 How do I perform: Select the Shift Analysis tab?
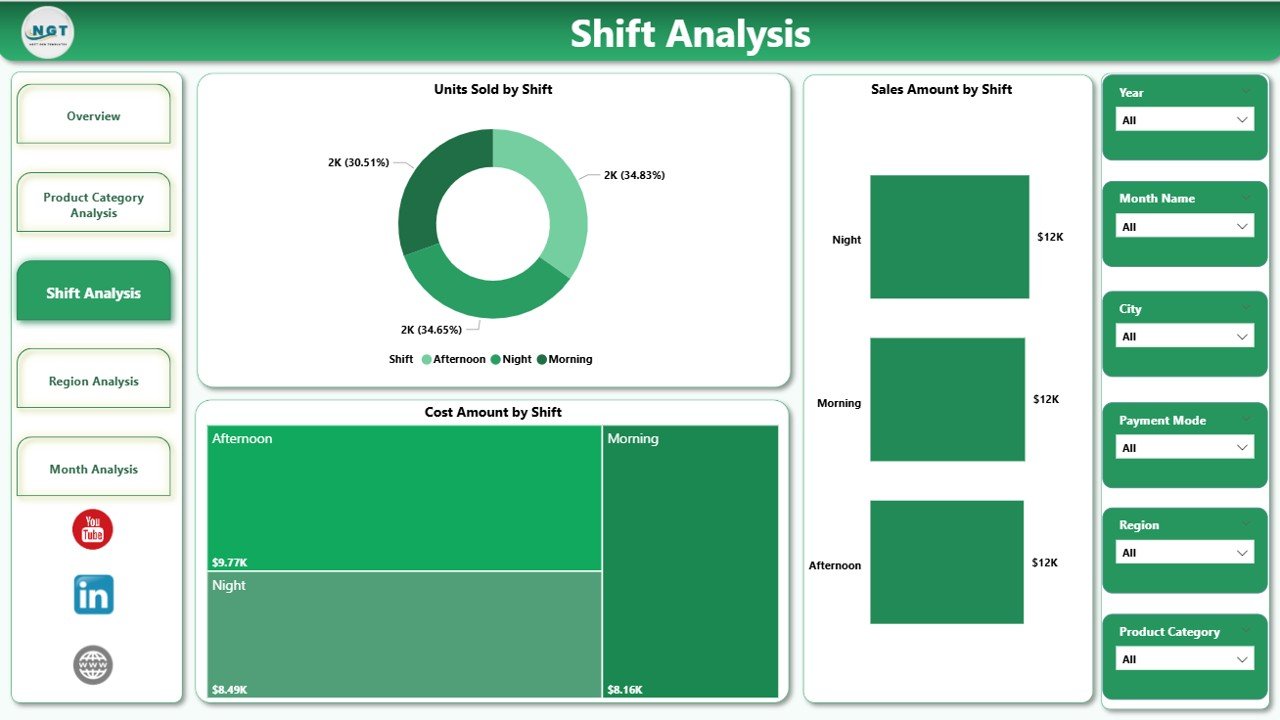pyautogui.click(x=93, y=290)
